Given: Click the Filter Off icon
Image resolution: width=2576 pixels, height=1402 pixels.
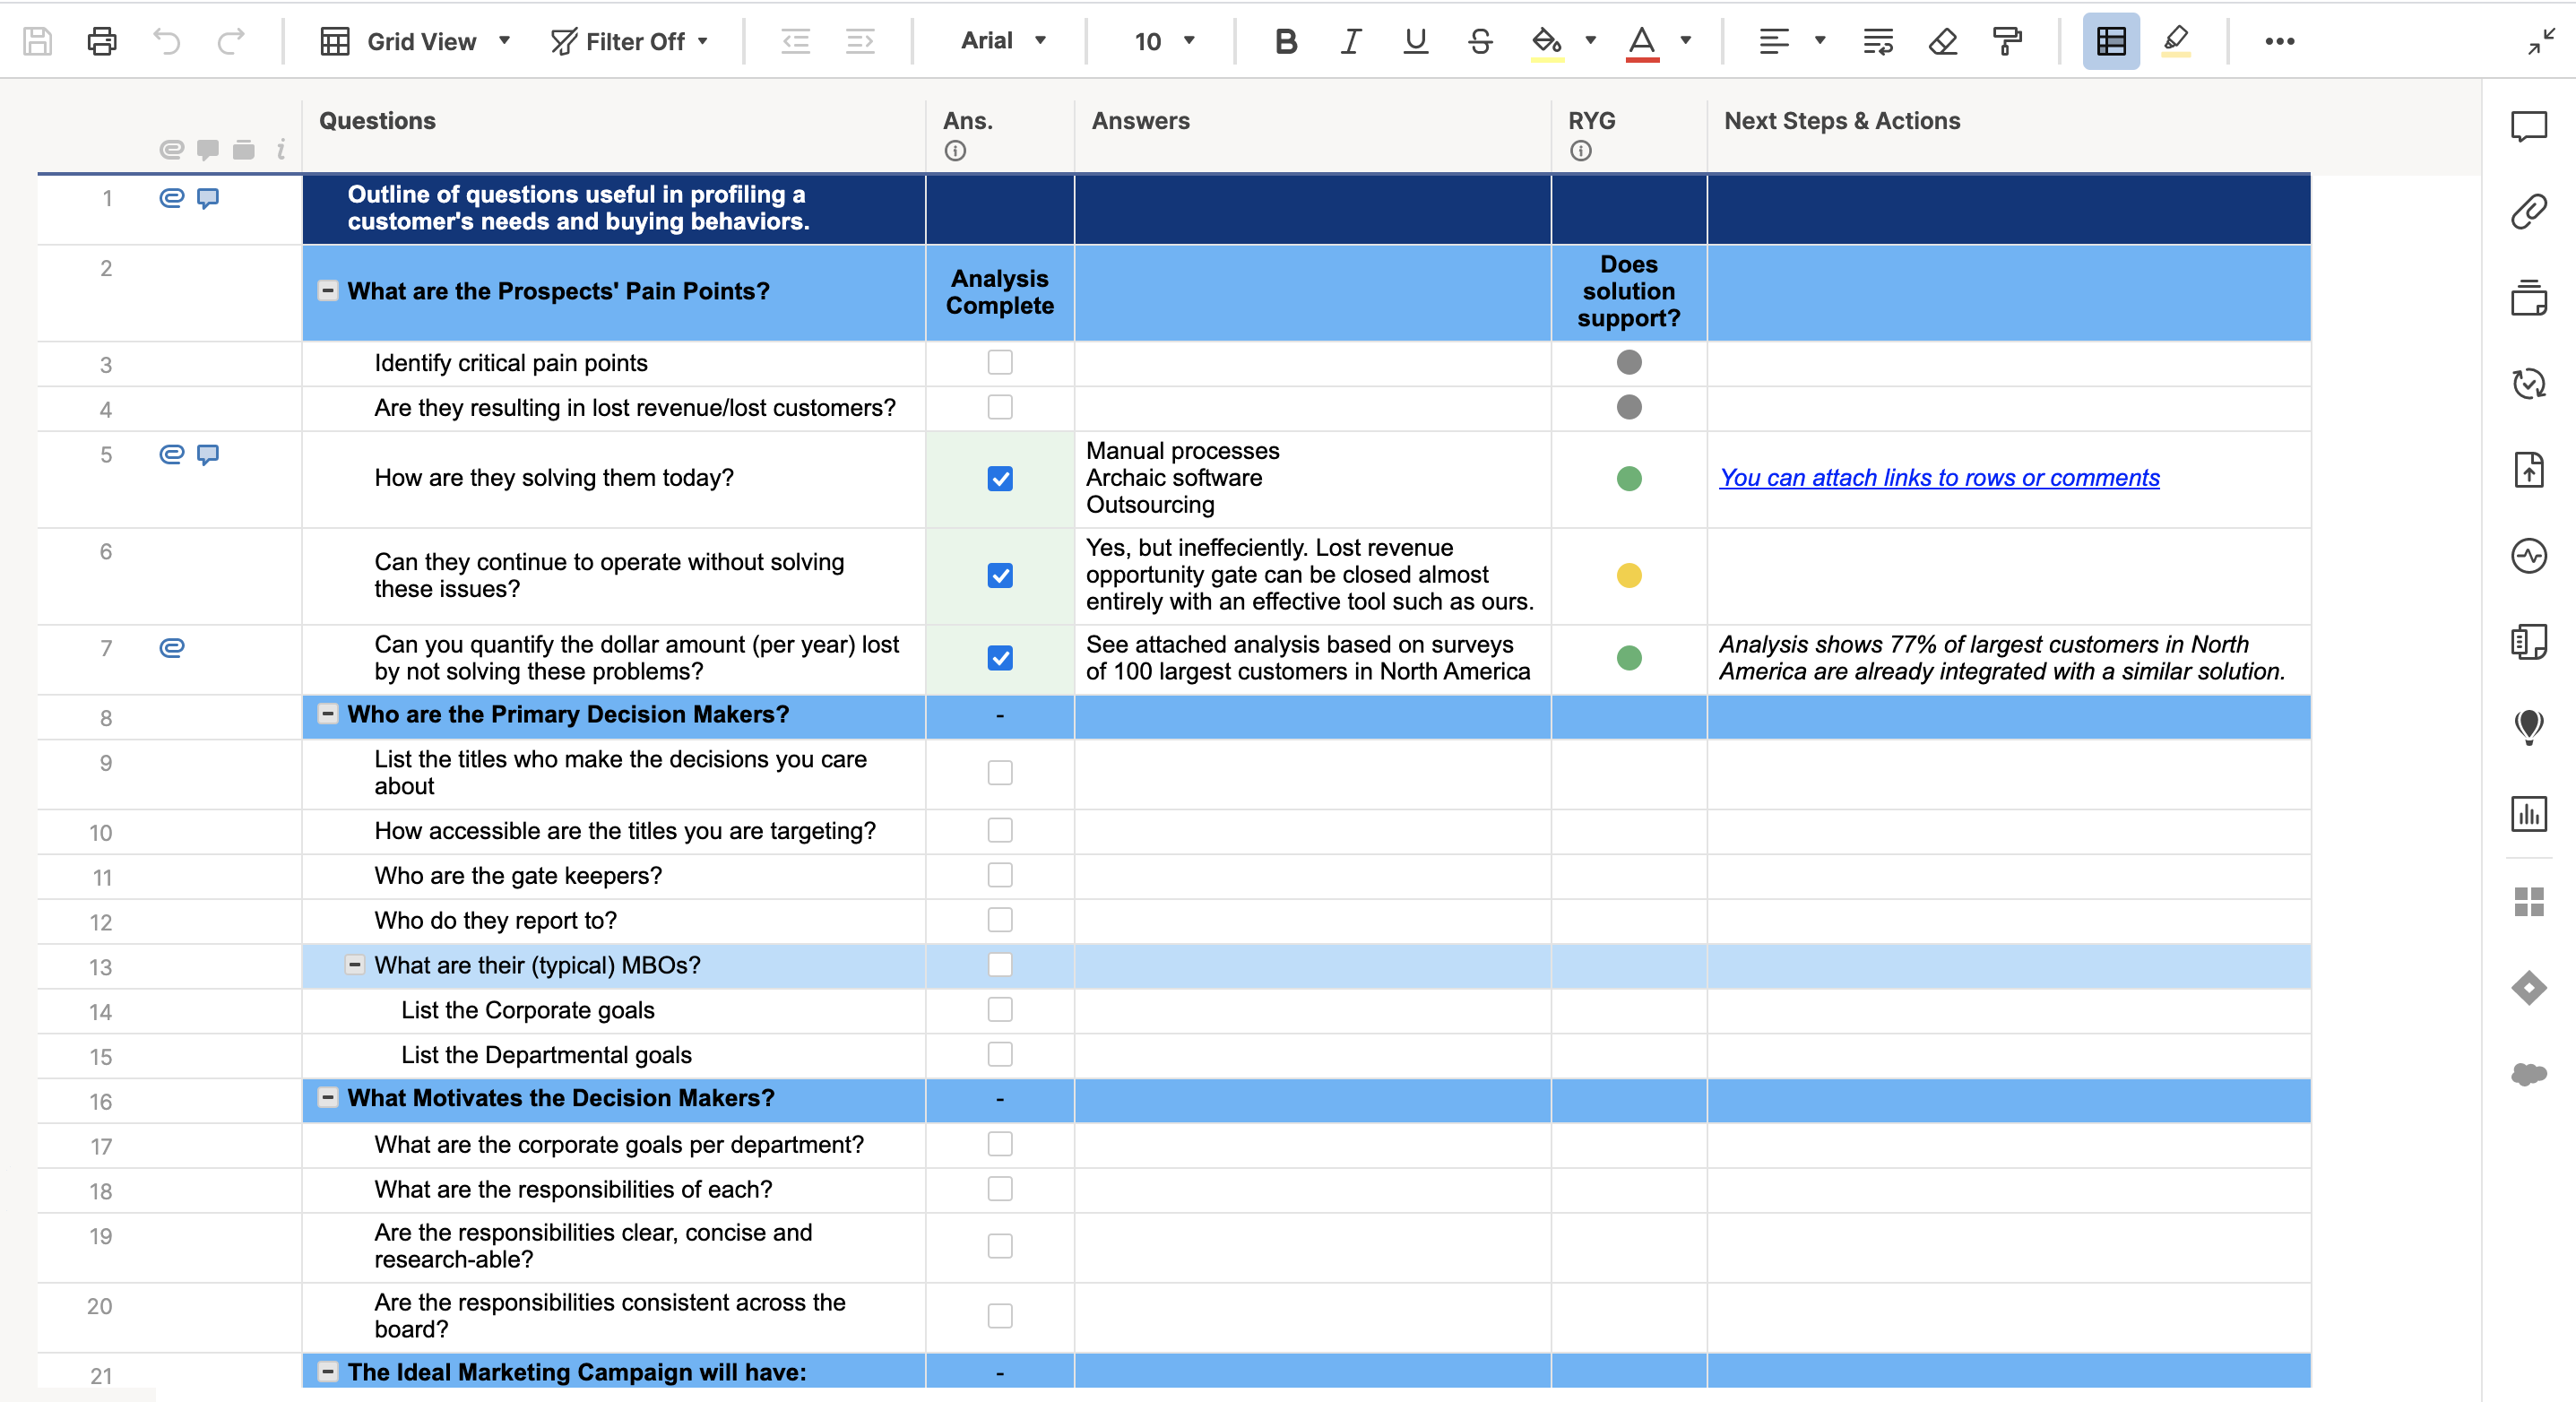Looking at the screenshot, I should (x=561, y=38).
